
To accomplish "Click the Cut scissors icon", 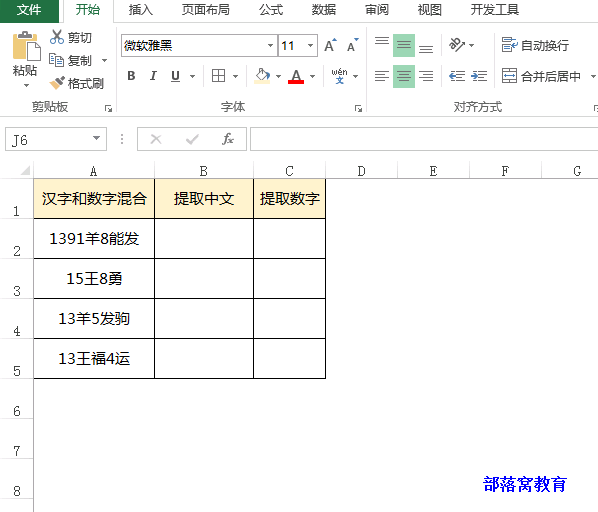I will 56,37.
